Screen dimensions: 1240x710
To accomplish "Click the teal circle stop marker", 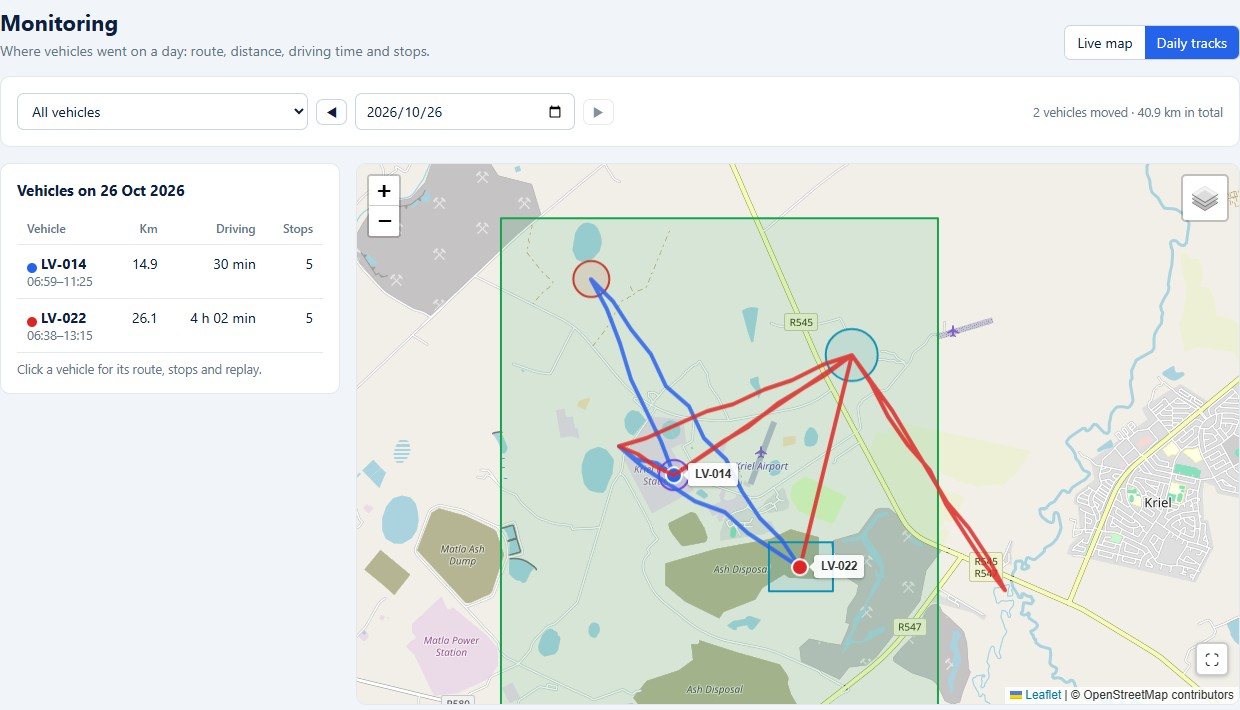I will pyautogui.click(x=851, y=354).
